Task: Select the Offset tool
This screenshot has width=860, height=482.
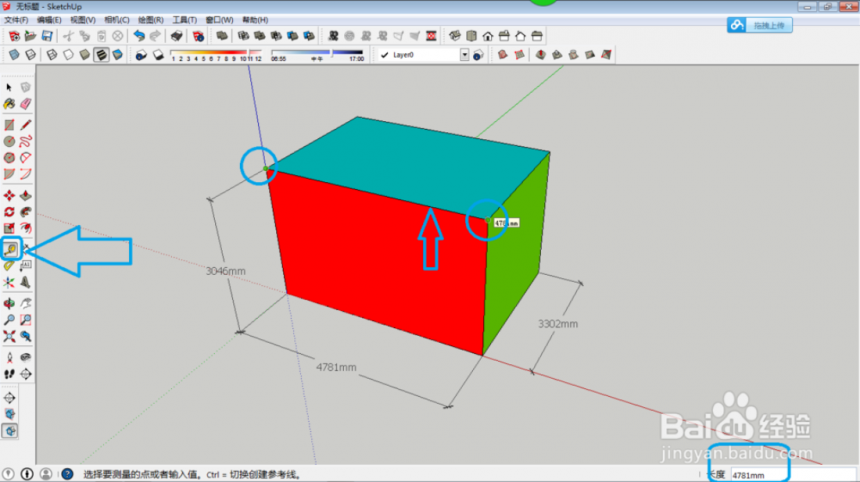Action: coord(26,228)
